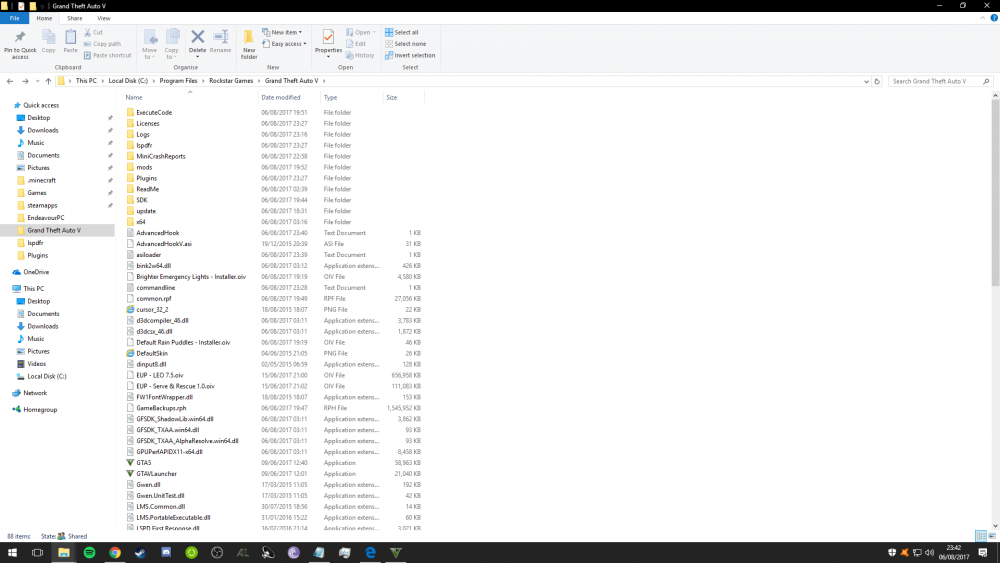Image resolution: width=1000 pixels, height=563 pixels.
Task: Switch to large icons view layout
Action: coord(992,536)
